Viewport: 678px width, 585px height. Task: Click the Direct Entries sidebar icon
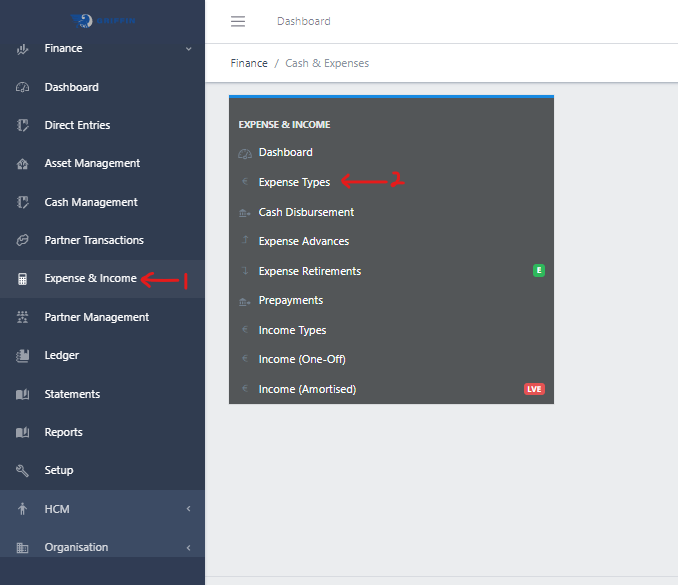point(22,126)
